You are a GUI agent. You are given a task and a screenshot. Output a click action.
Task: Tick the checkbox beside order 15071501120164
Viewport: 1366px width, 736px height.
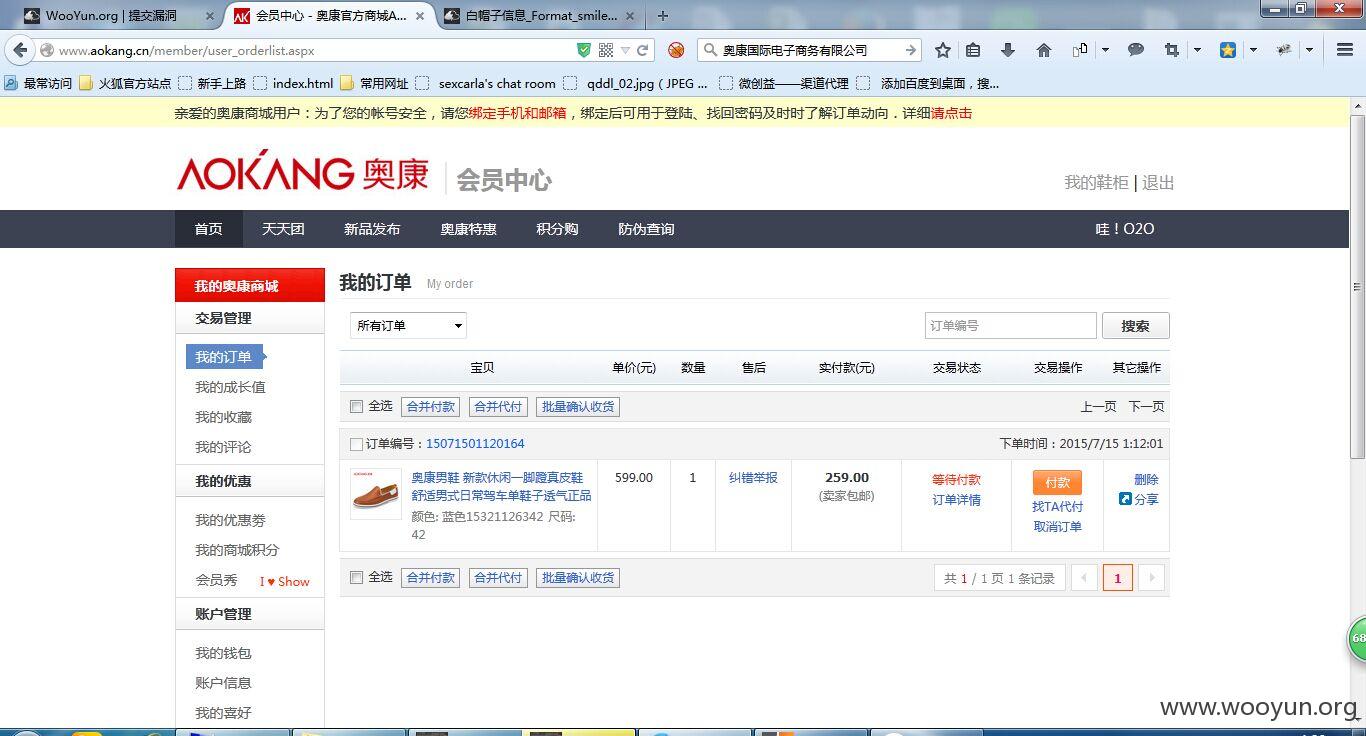[x=356, y=444]
